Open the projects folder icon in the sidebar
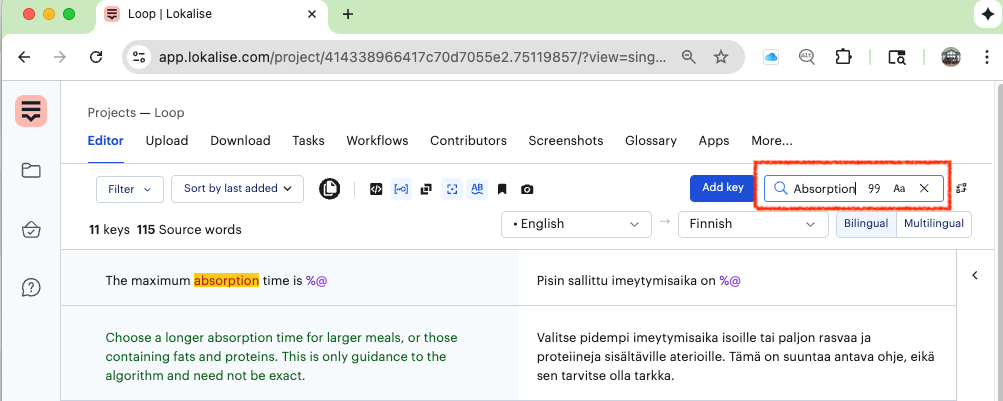The width and height of the screenshot is (1003, 401). point(31,171)
